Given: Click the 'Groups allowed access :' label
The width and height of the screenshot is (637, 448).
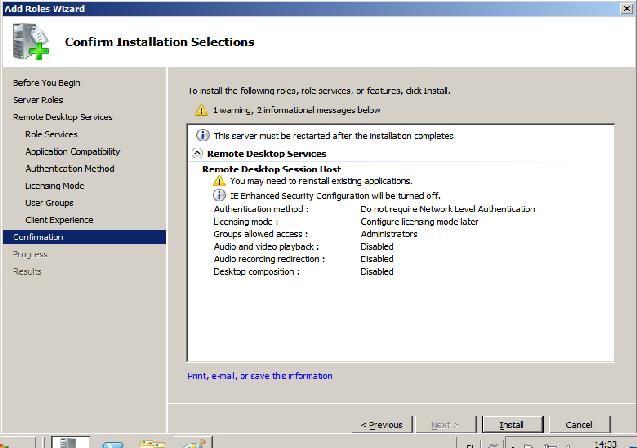Looking at the screenshot, I should pyautogui.click(x=260, y=234).
